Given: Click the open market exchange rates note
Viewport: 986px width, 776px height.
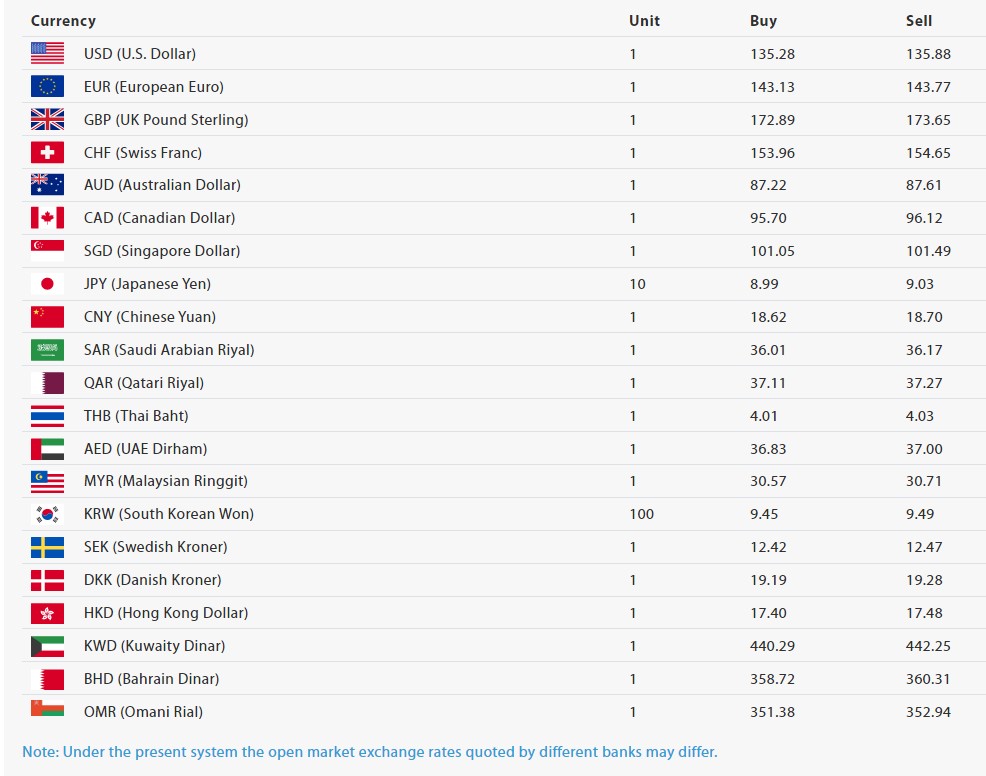Looking at the screenshot, I should tap(370, 752).
